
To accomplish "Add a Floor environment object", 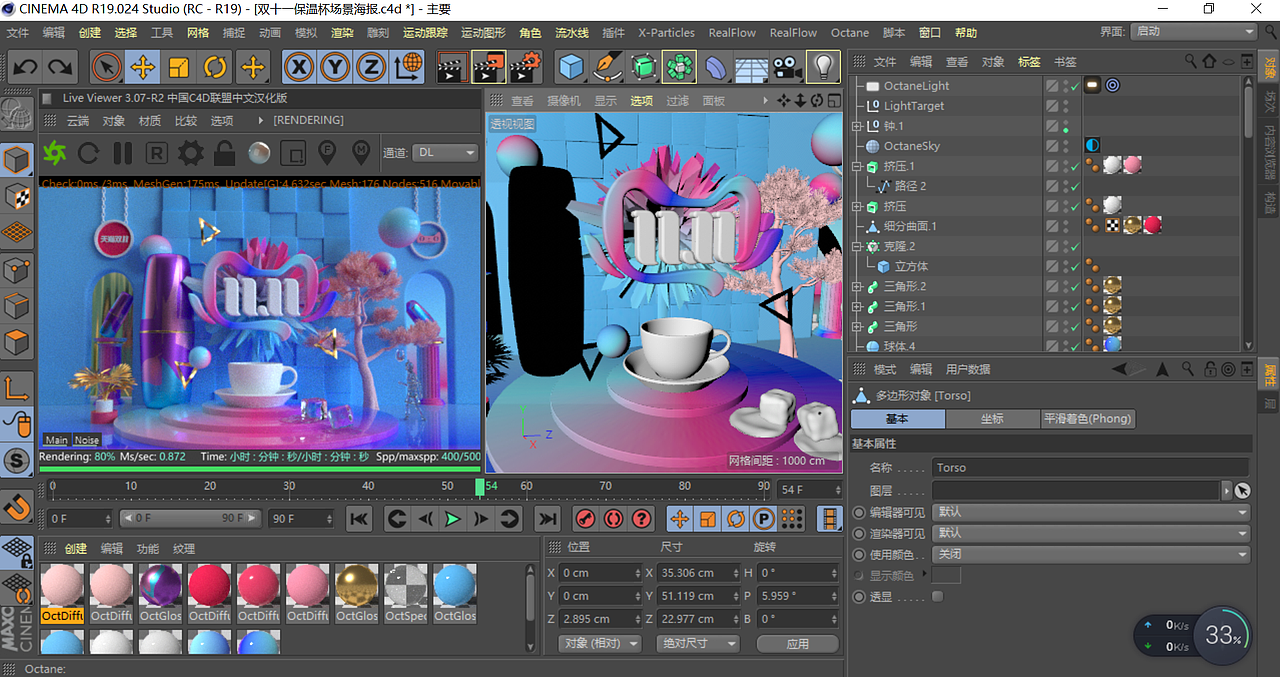I will click(752, 68).
